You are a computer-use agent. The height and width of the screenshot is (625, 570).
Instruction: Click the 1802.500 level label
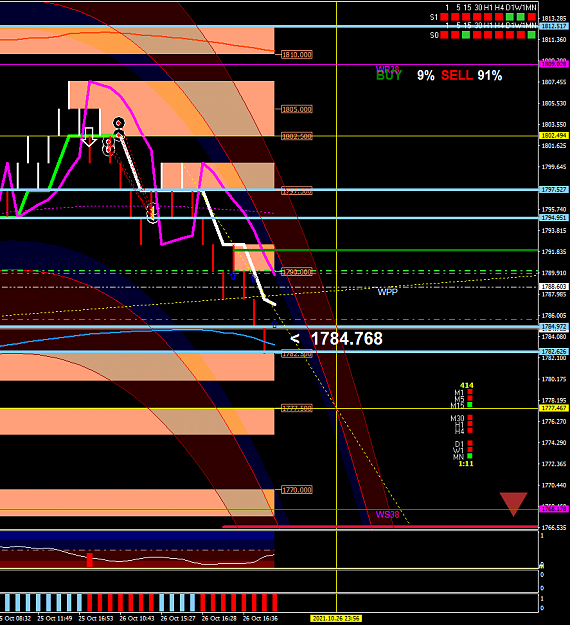[297, 136]
